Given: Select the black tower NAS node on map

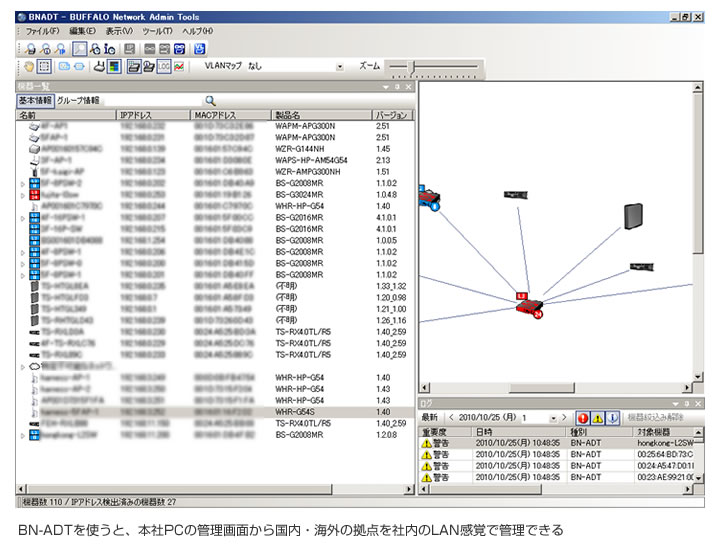Looking at the screenshot, I should pos(633,216).
